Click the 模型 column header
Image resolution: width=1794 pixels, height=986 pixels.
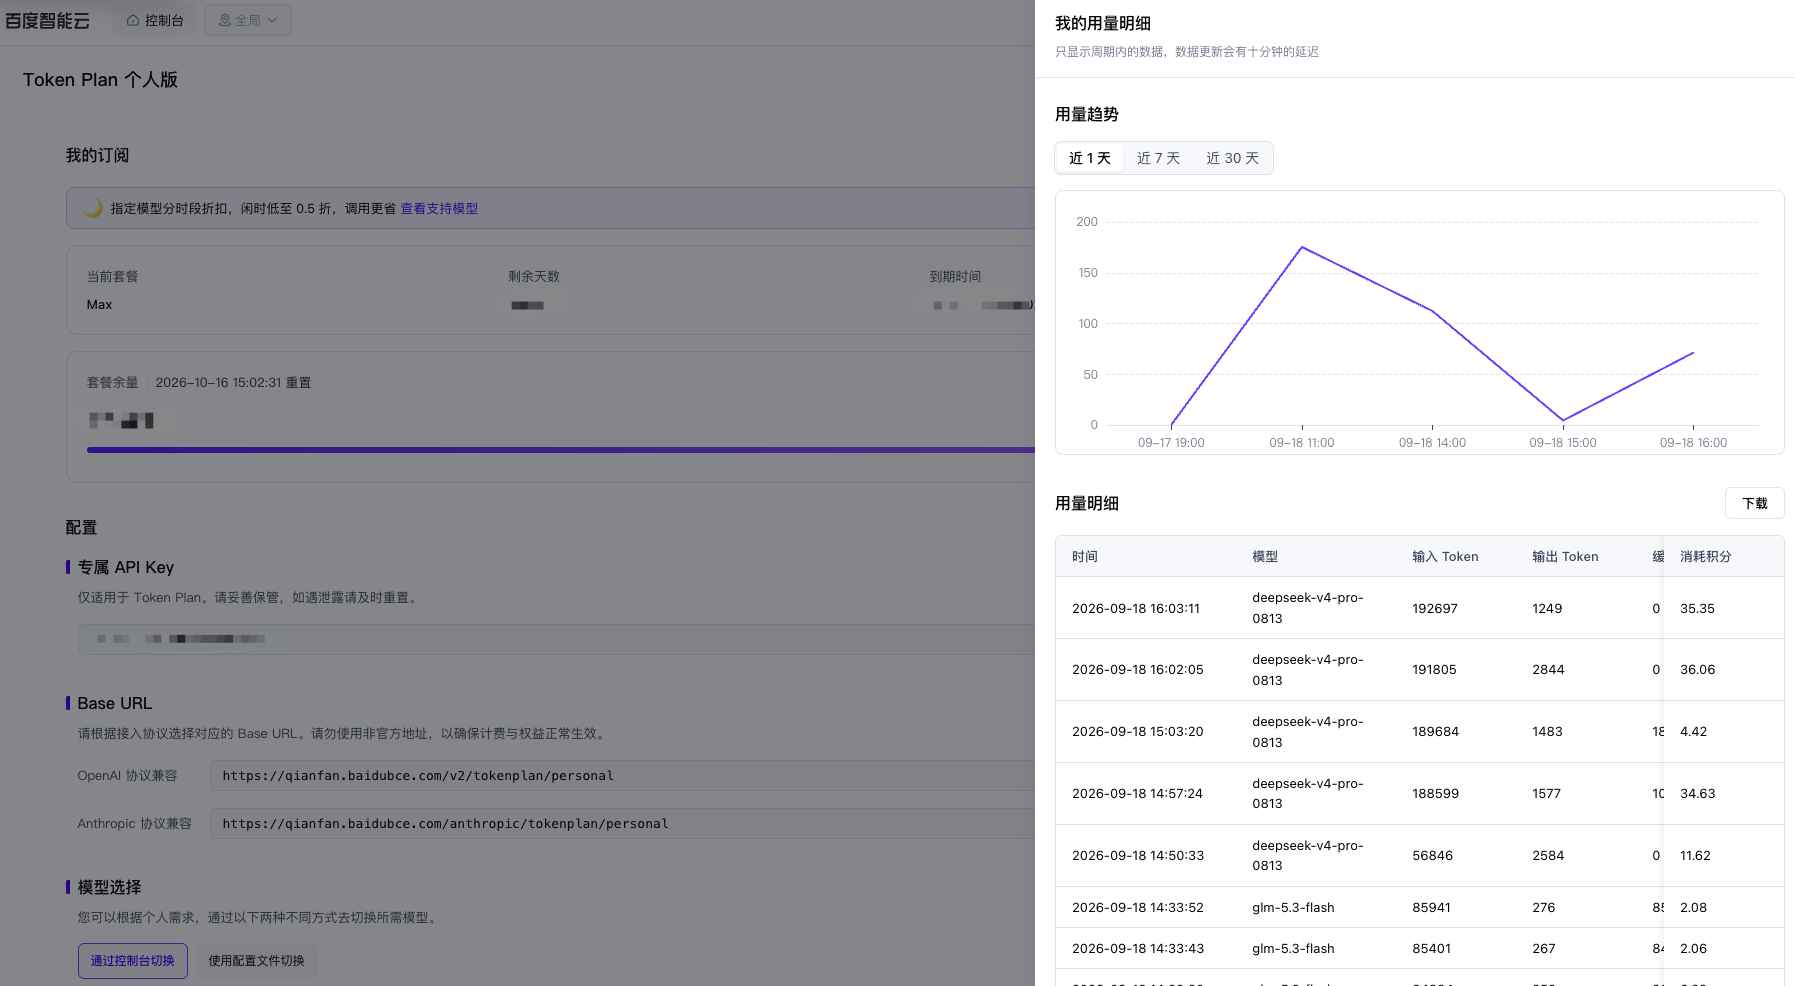tap(1265, 557)
